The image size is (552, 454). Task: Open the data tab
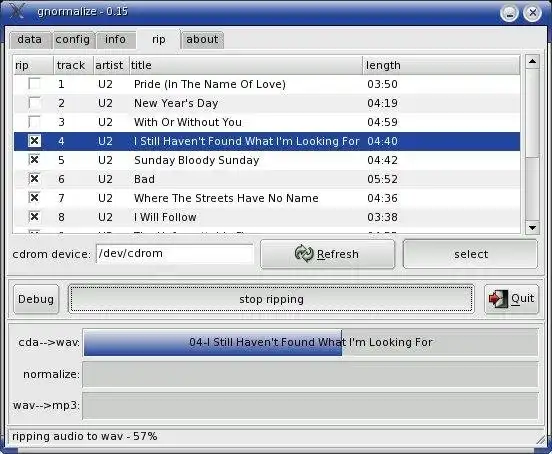[30, 39]
